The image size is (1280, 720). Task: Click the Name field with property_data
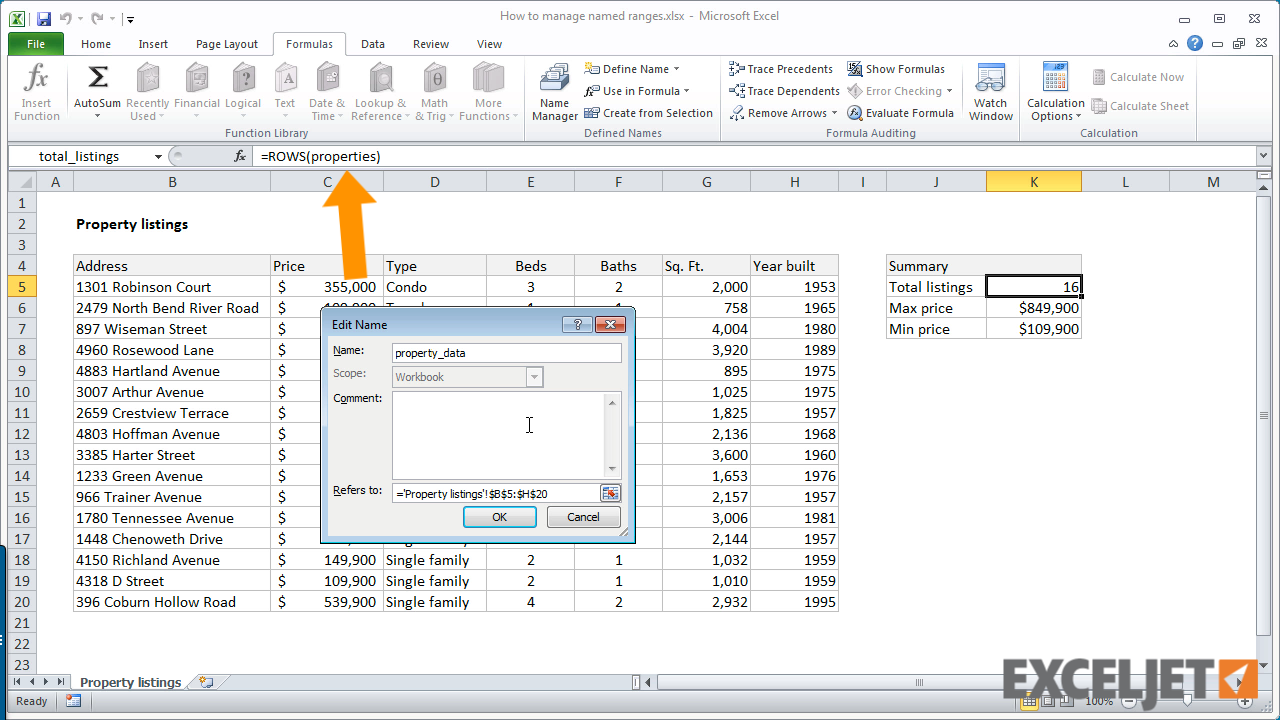click(507, 352)
